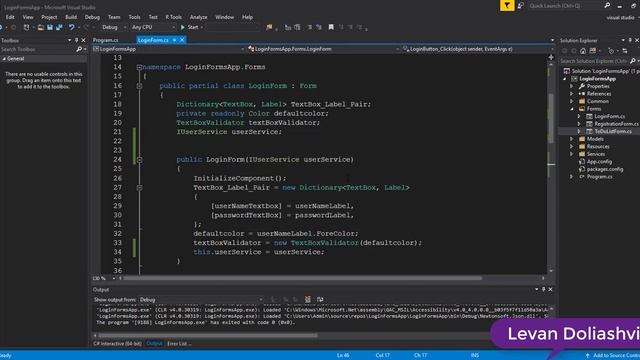Open the Analyze menu
This screenshot has width=640, height=360.
tap(198, 17)
